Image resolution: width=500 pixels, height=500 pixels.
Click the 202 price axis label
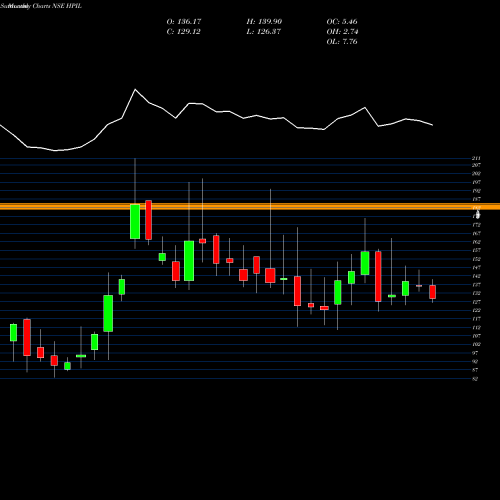click(x=476, y=173)
